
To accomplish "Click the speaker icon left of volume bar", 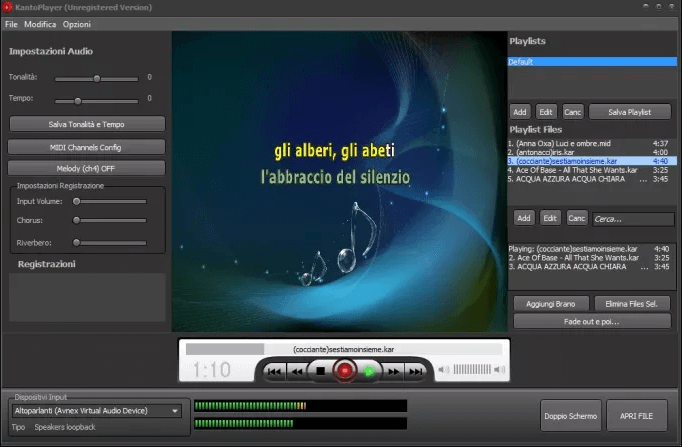I will pyautogui.click(x=445, y=371).
